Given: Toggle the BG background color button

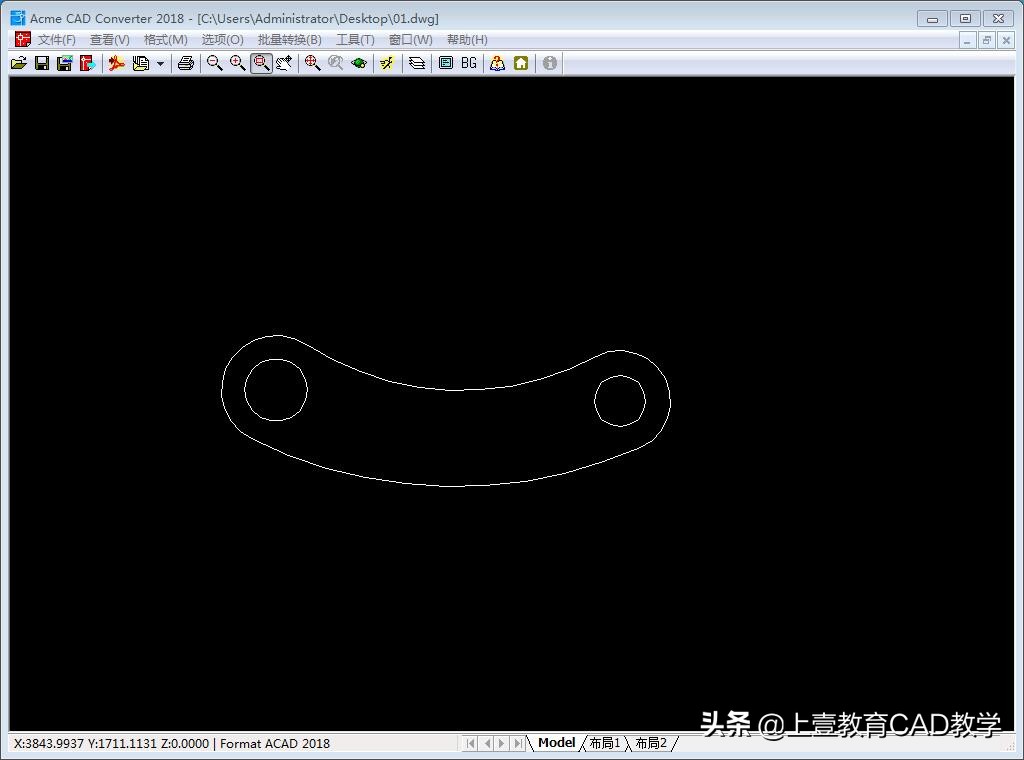Looking at the screenshot, I should coord(469,63).
